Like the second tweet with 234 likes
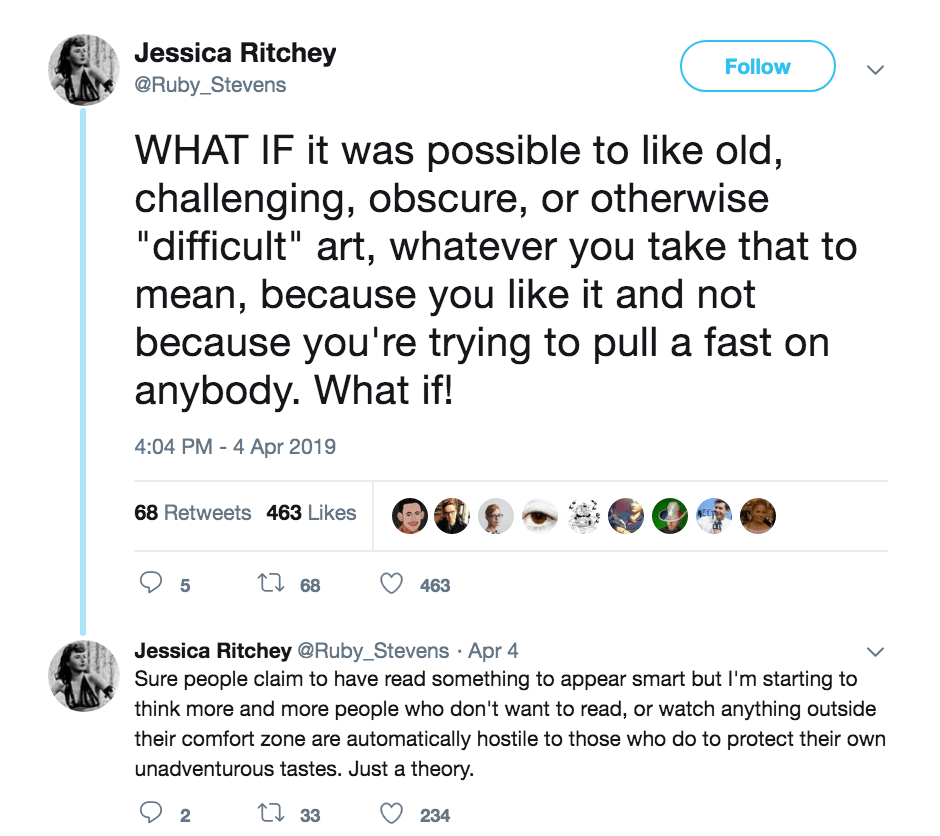 (393, 814)
